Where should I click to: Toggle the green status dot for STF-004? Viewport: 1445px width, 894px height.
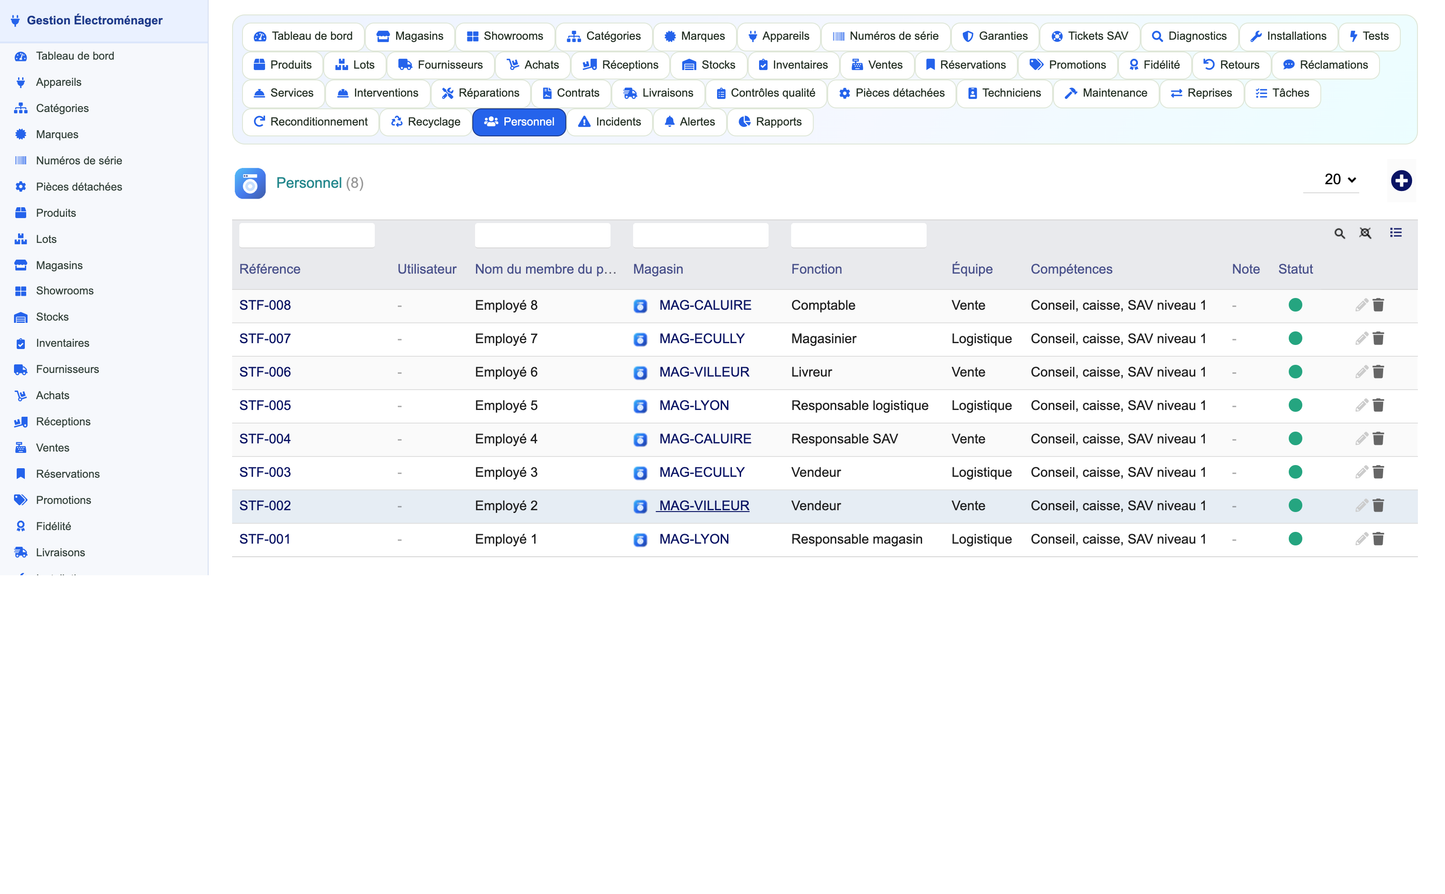click(1295, 439)
